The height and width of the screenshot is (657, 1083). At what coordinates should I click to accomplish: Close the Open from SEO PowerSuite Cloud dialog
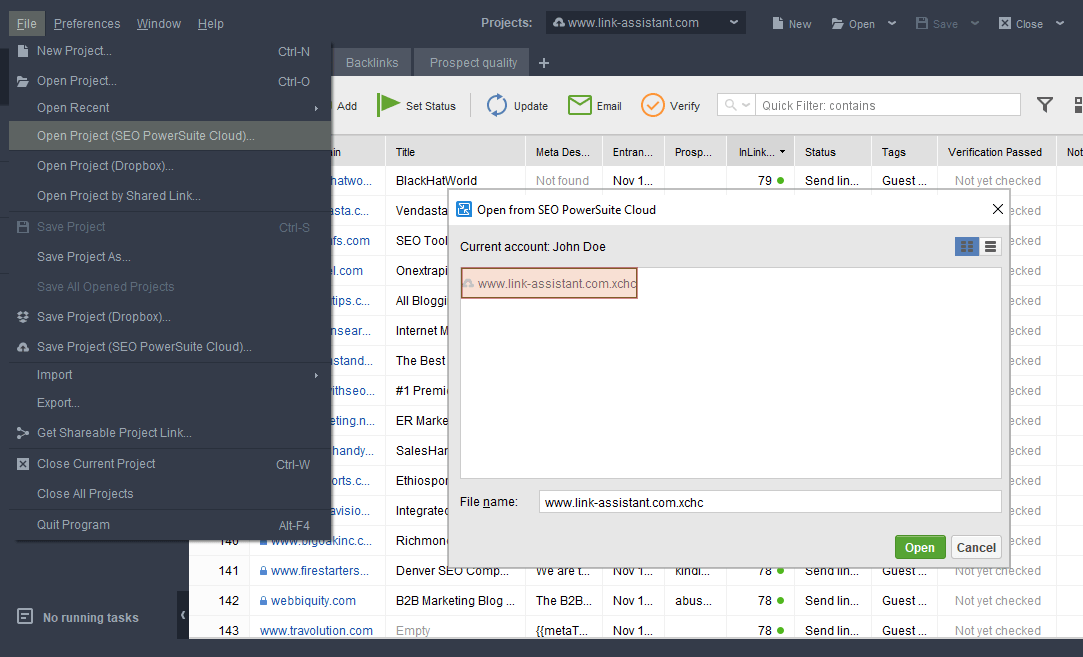coord(997,209)
